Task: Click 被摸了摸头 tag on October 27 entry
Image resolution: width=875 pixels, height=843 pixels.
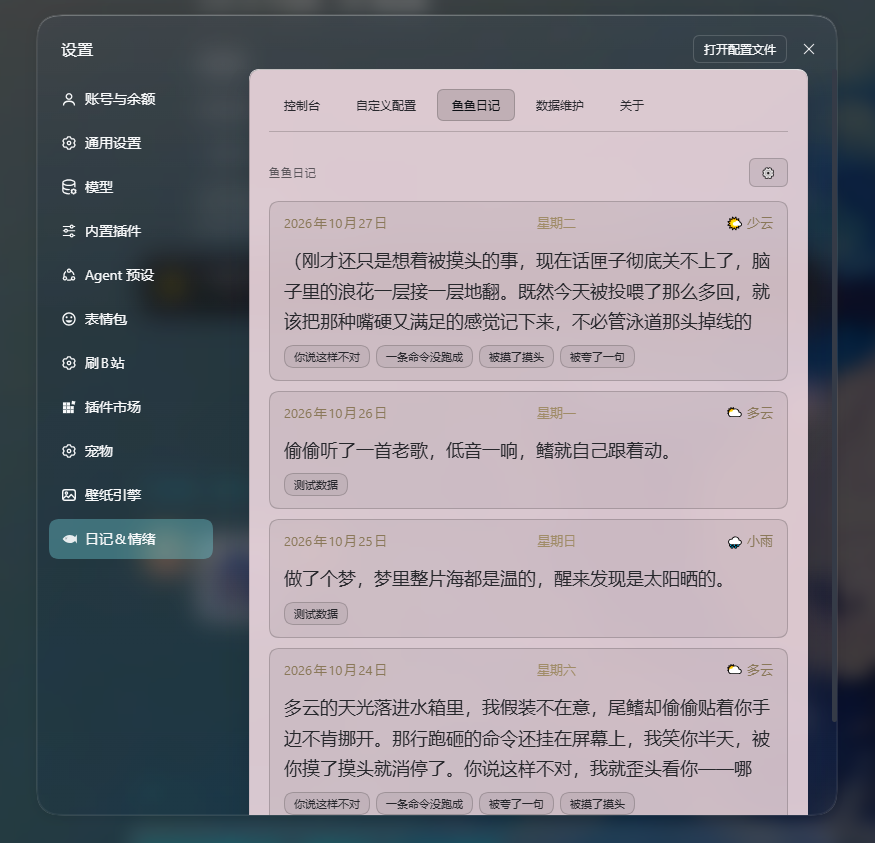Action: 516,357
